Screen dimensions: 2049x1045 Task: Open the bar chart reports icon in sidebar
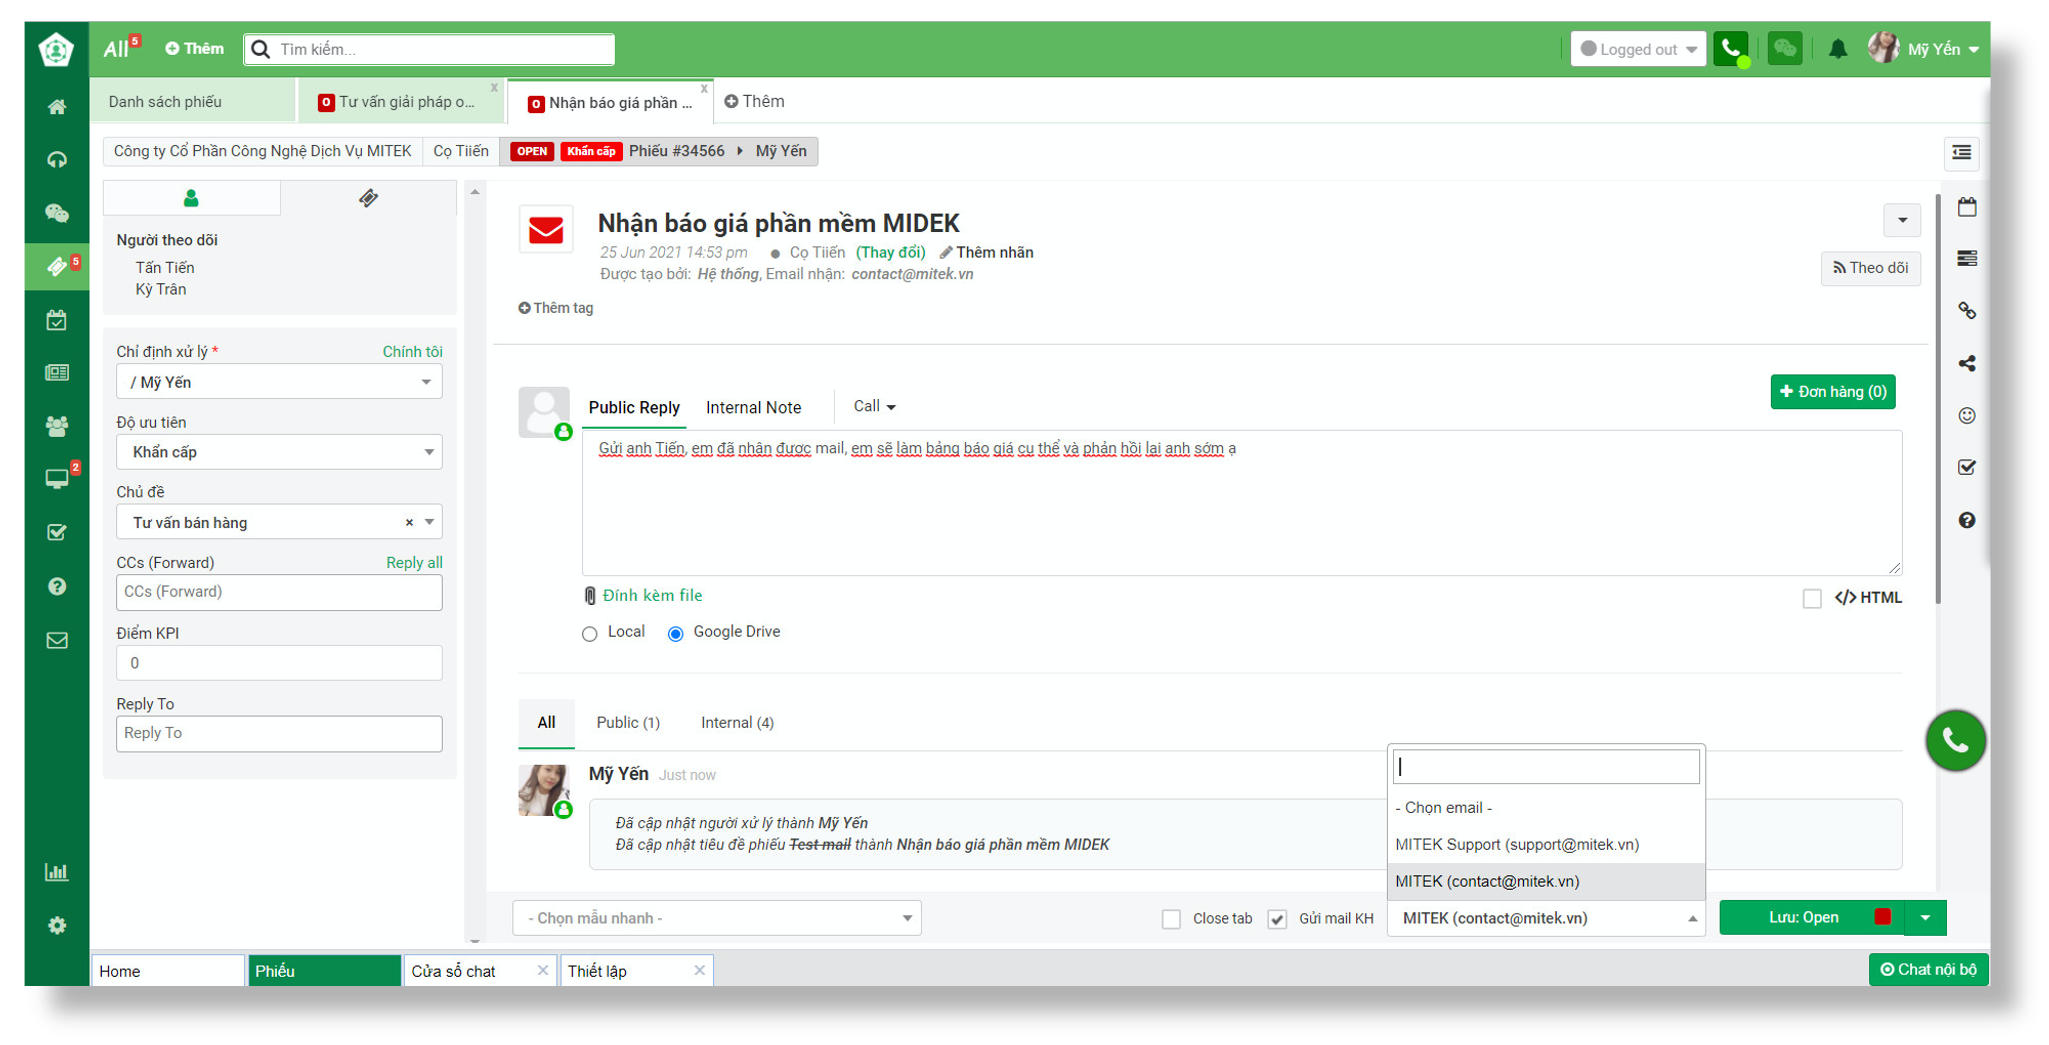click(57, 872)
